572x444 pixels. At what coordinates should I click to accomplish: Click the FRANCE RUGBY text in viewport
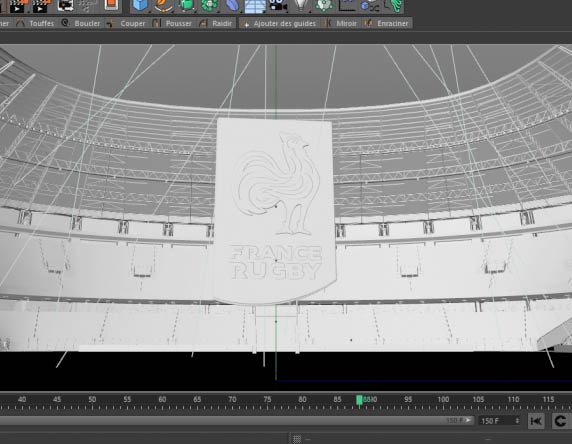[276, 263]
